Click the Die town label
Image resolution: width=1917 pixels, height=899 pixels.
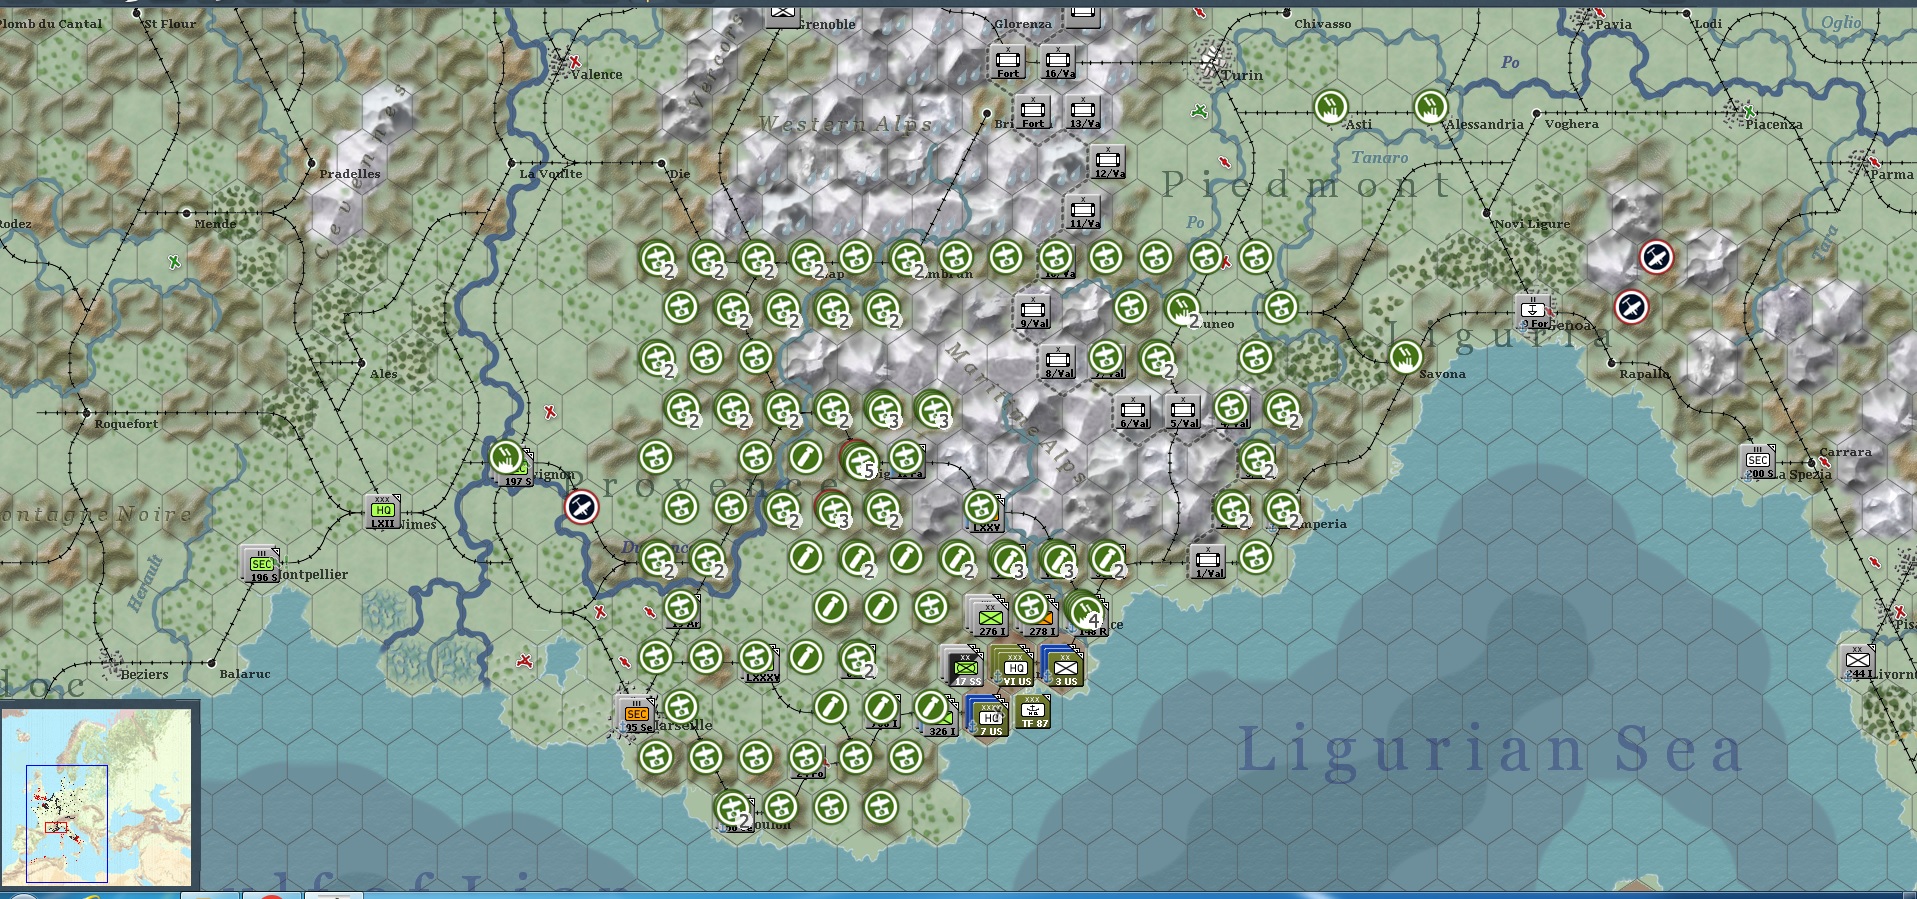pyautogui.click(x=680, y=174)
